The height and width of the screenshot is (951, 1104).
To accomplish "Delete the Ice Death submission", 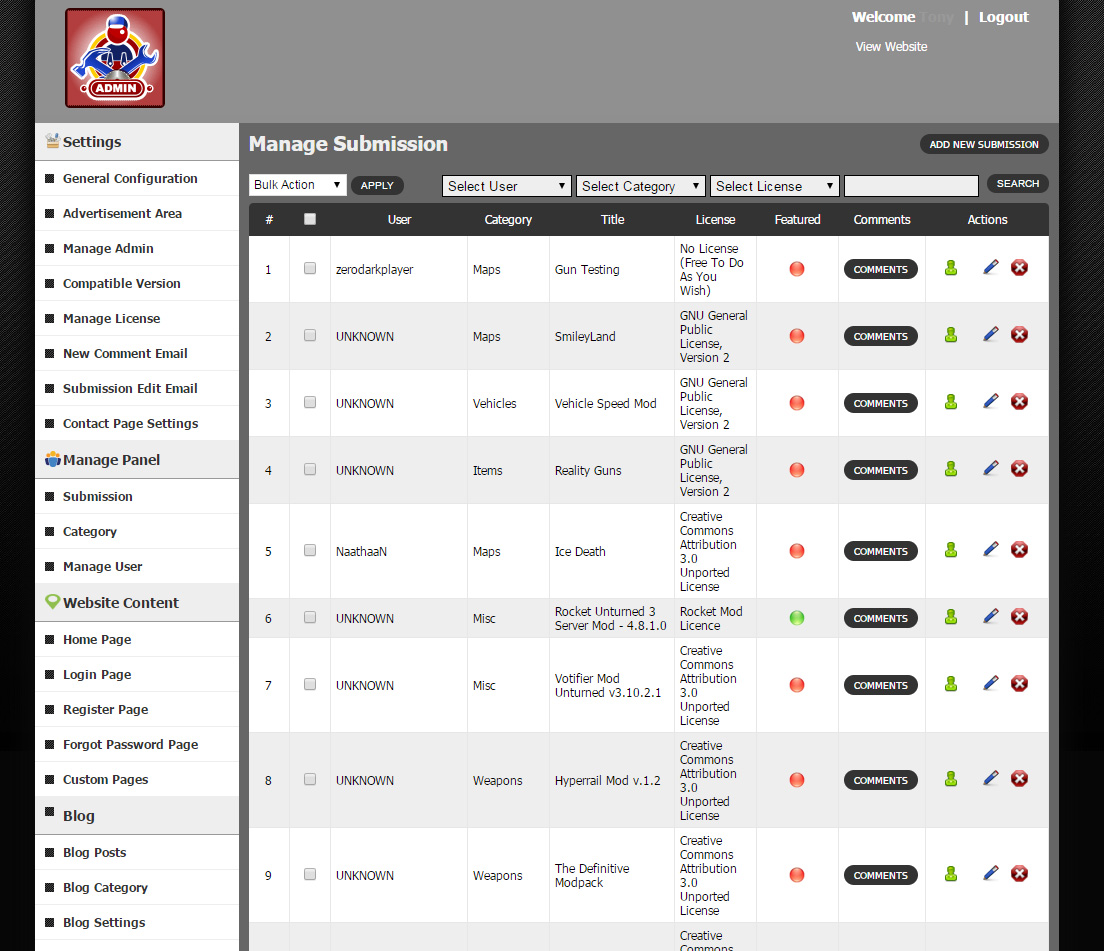I will point(1019,549).
